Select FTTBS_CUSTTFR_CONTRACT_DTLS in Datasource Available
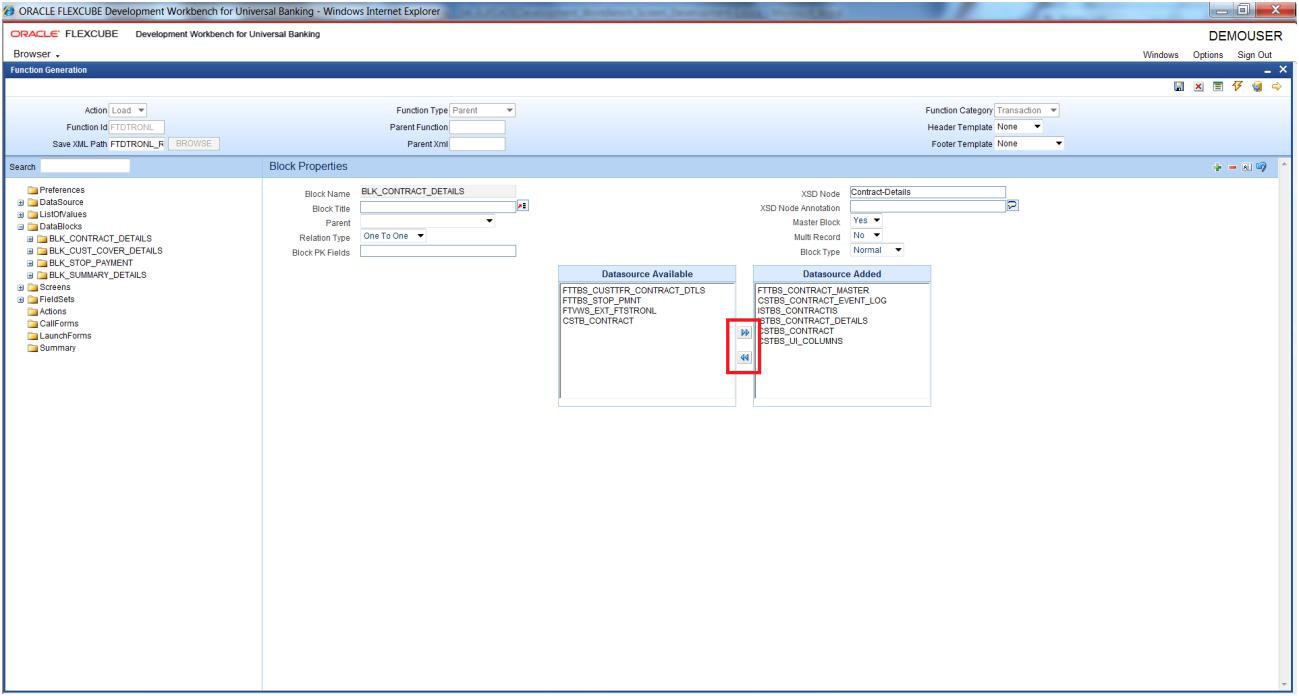 634,290
